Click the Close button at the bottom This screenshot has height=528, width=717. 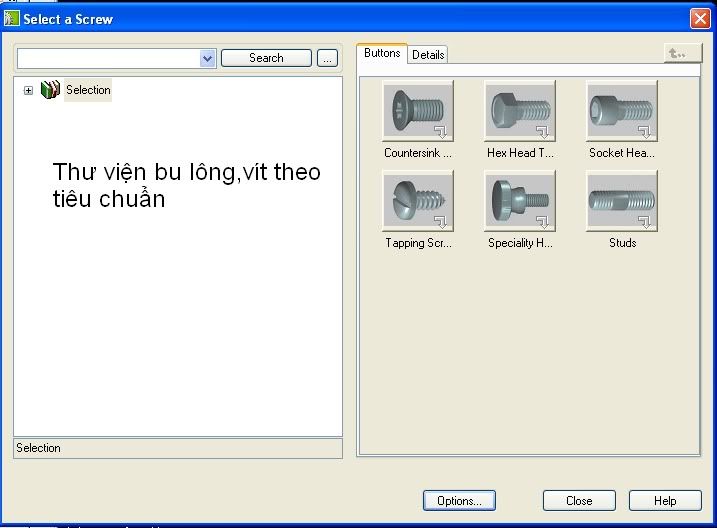pyautogui.click(x=579, y=501)
